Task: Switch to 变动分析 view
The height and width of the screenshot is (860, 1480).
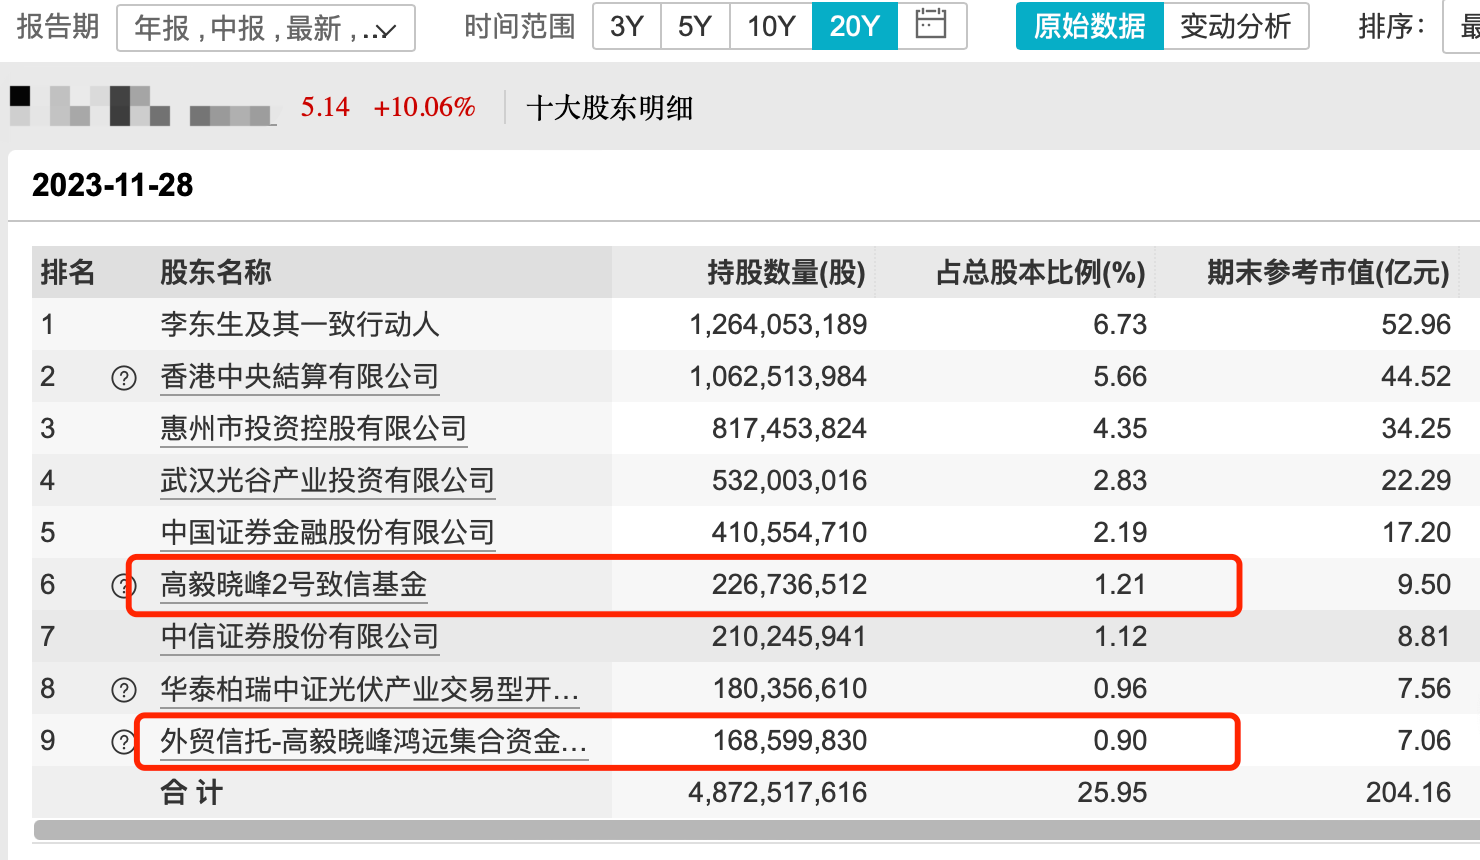Action: click(x=1236, y=26)
